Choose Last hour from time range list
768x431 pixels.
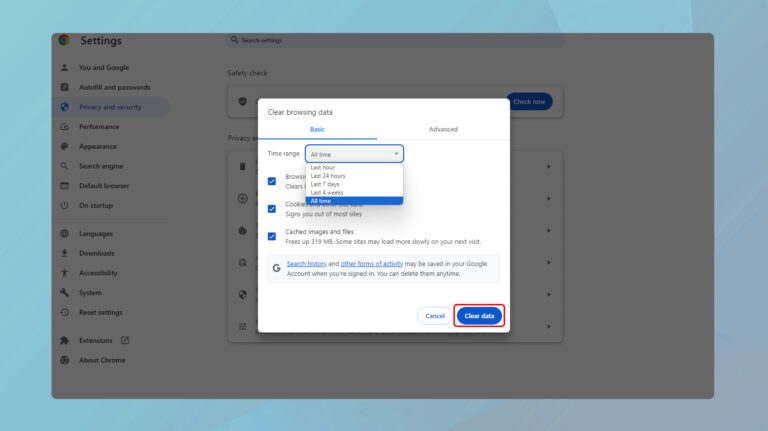tap(322, 168)
